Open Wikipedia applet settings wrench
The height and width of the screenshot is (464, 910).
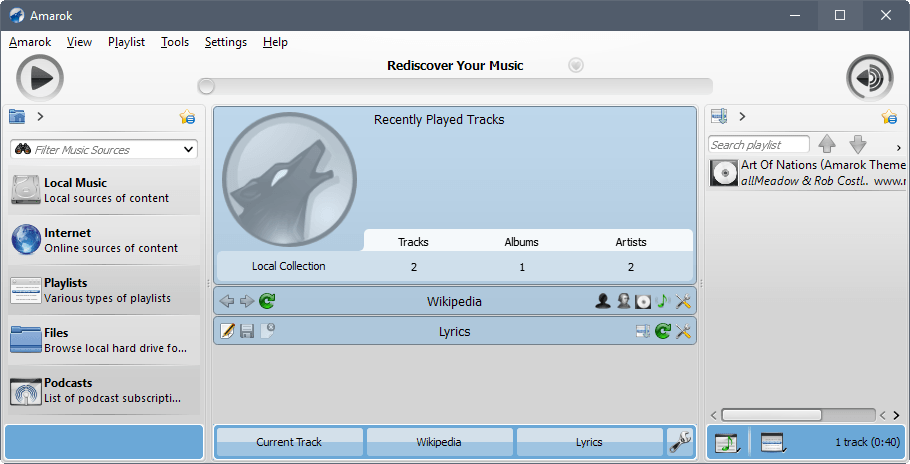pos(683,301)
